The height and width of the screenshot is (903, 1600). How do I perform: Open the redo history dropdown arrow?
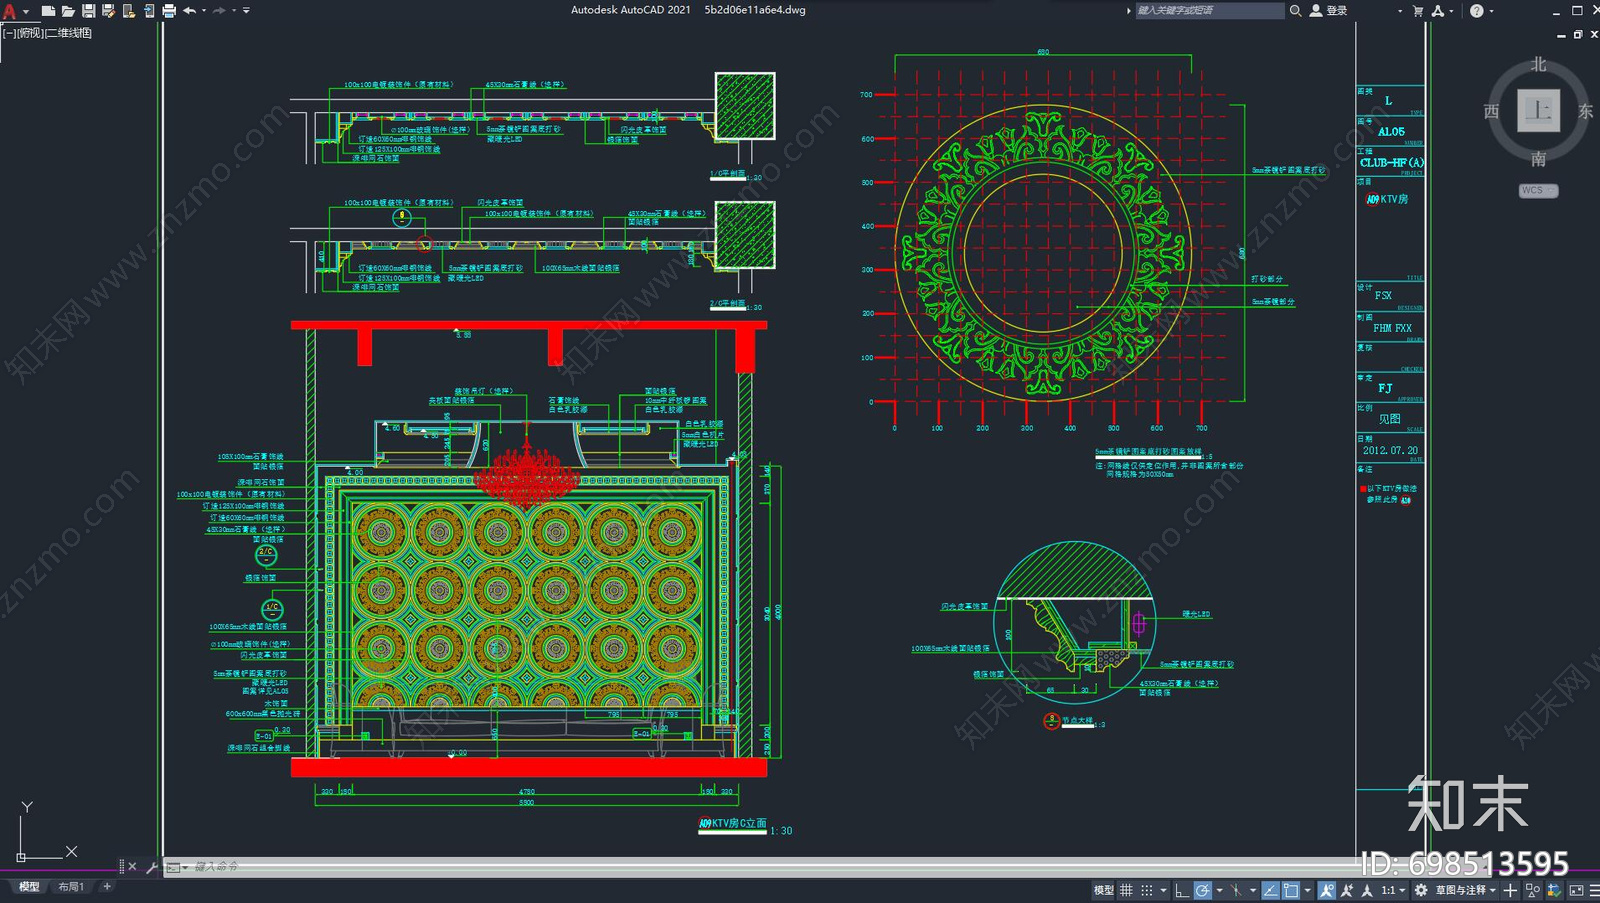pos(234,11)
